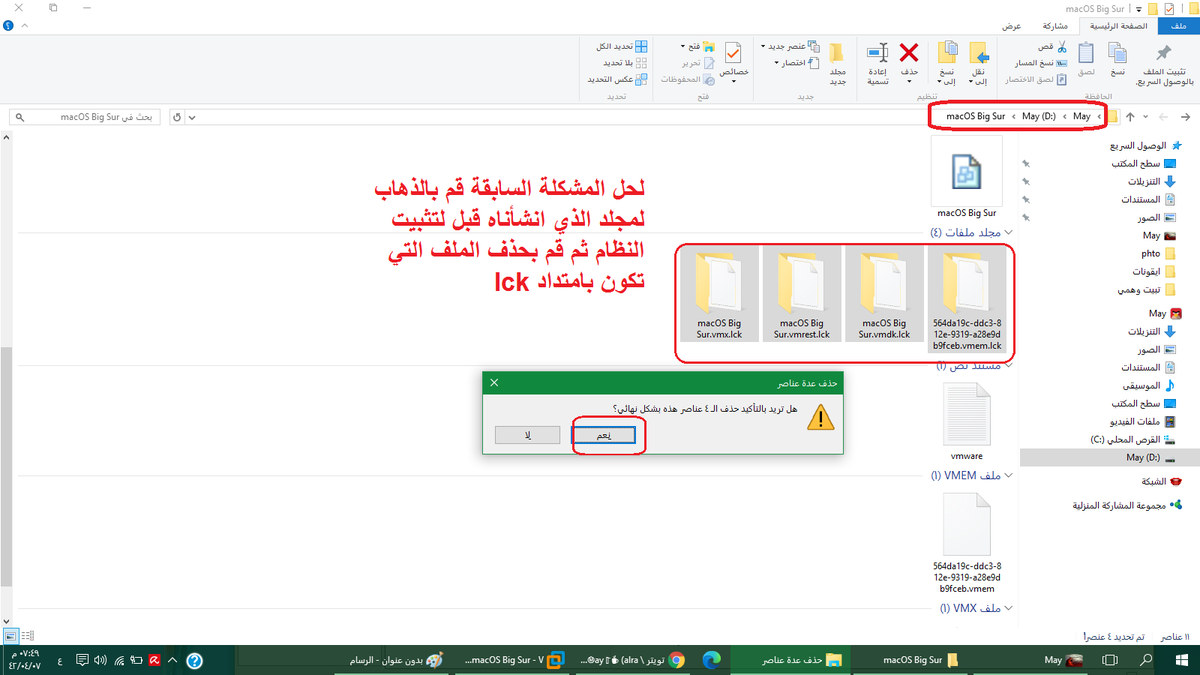Click Invert selection (عكس التحديد)
The image size is (1200, 675).
(616, 79)
